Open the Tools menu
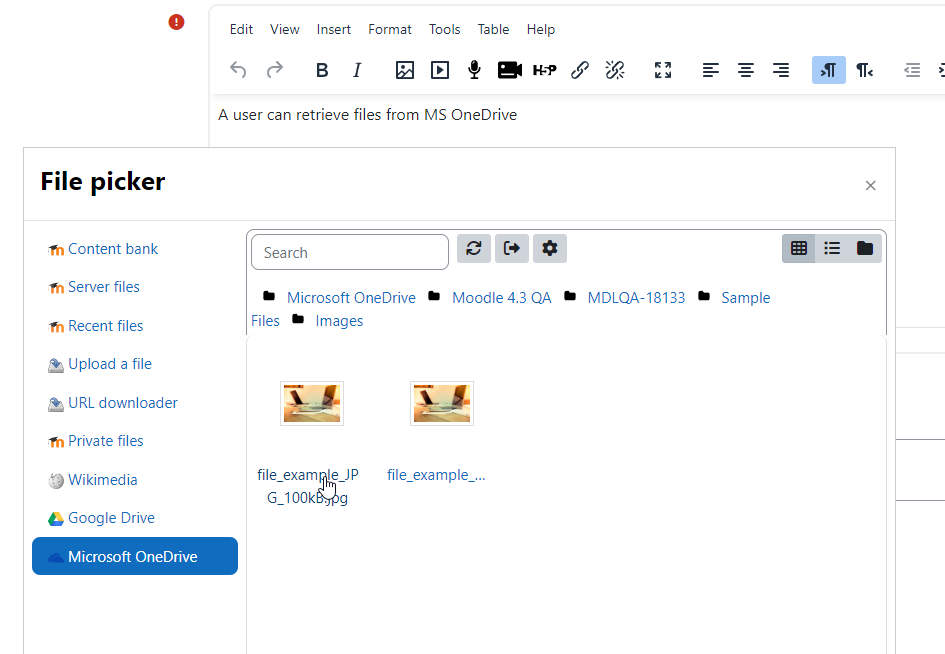The image size is (945, 654). click(444, 30)
